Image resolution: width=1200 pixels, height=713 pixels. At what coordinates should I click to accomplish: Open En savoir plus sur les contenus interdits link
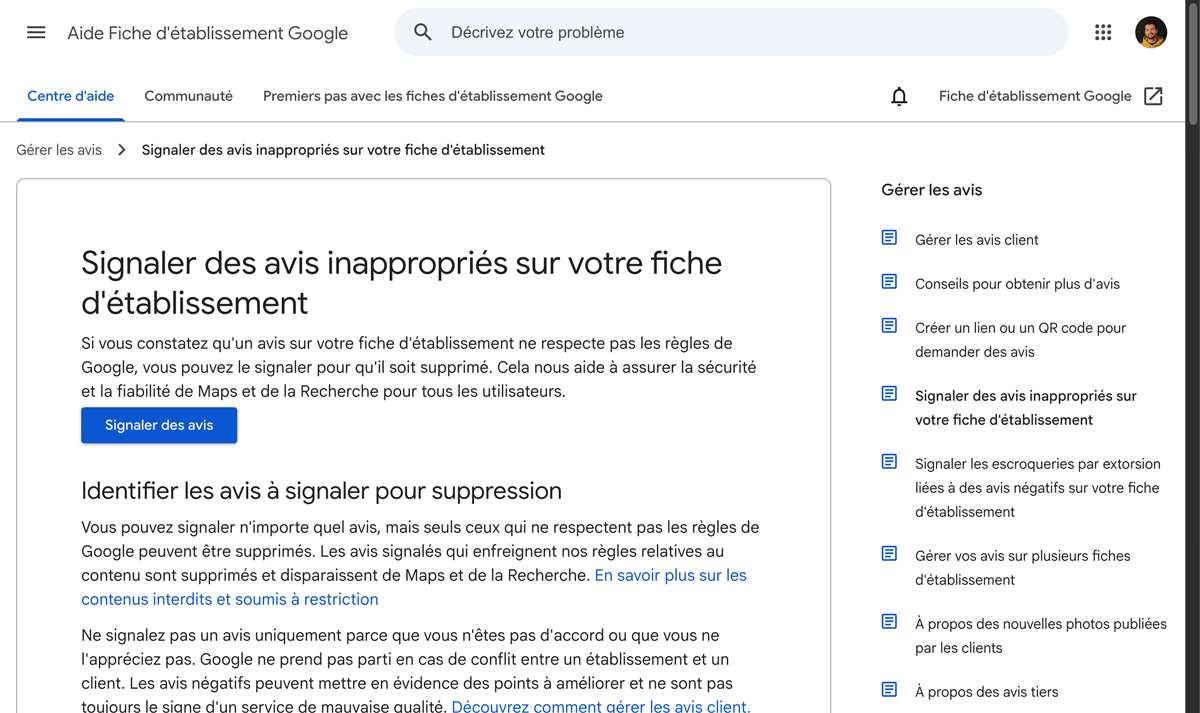pyautogui.click(x=414, y=587)
